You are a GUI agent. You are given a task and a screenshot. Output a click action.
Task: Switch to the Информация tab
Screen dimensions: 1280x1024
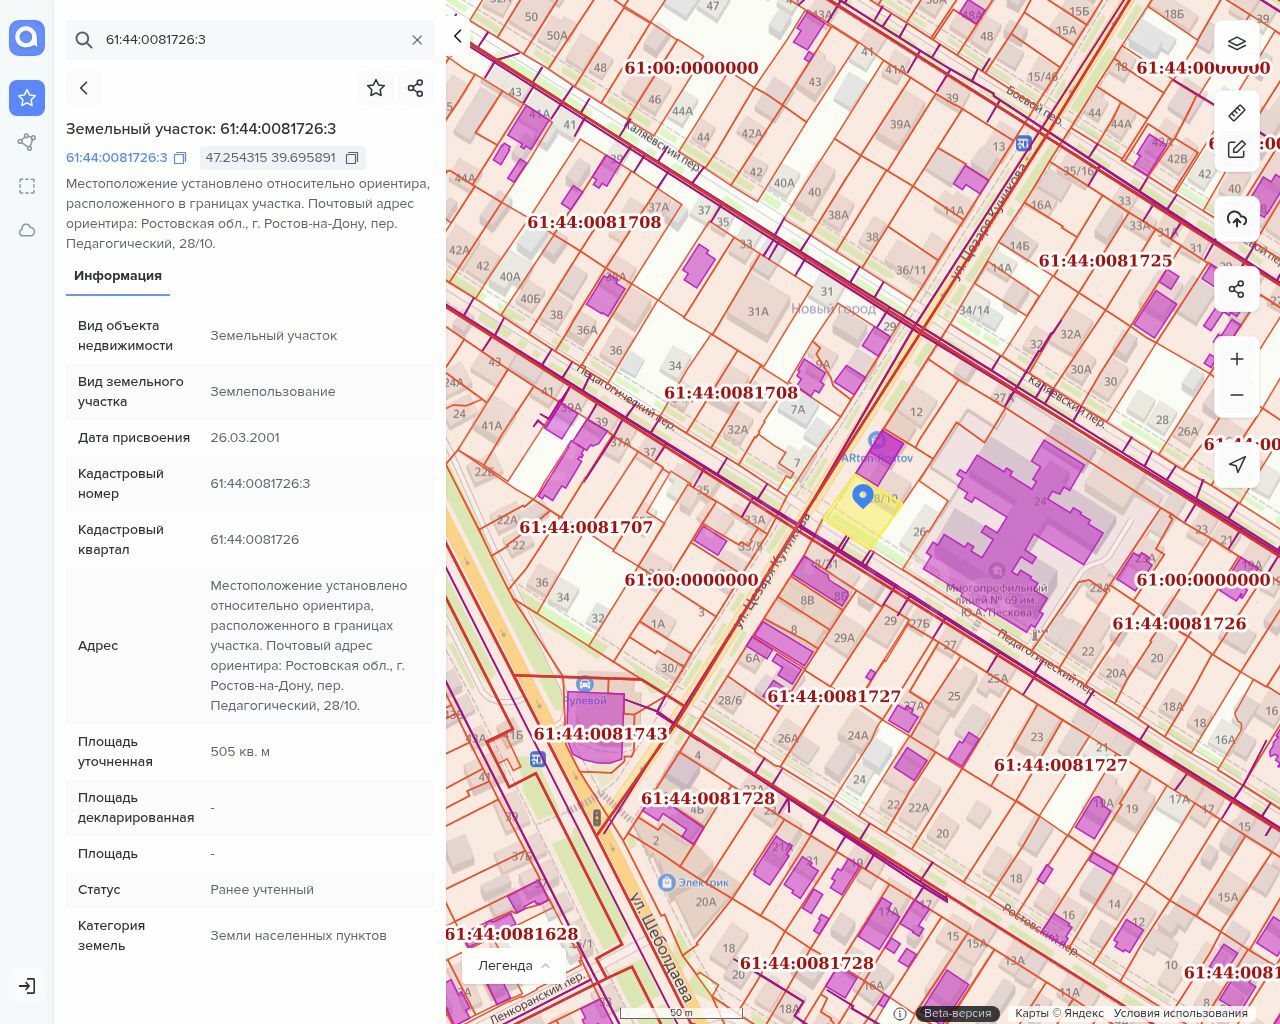tap(118, 276)
